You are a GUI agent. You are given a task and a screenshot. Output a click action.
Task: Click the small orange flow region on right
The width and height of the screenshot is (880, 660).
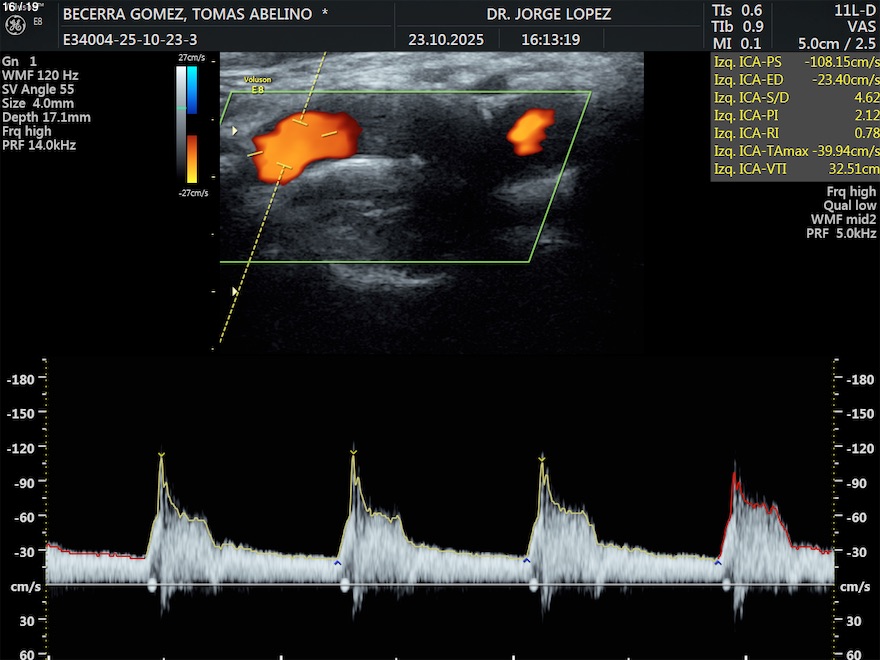click(530, 130)
